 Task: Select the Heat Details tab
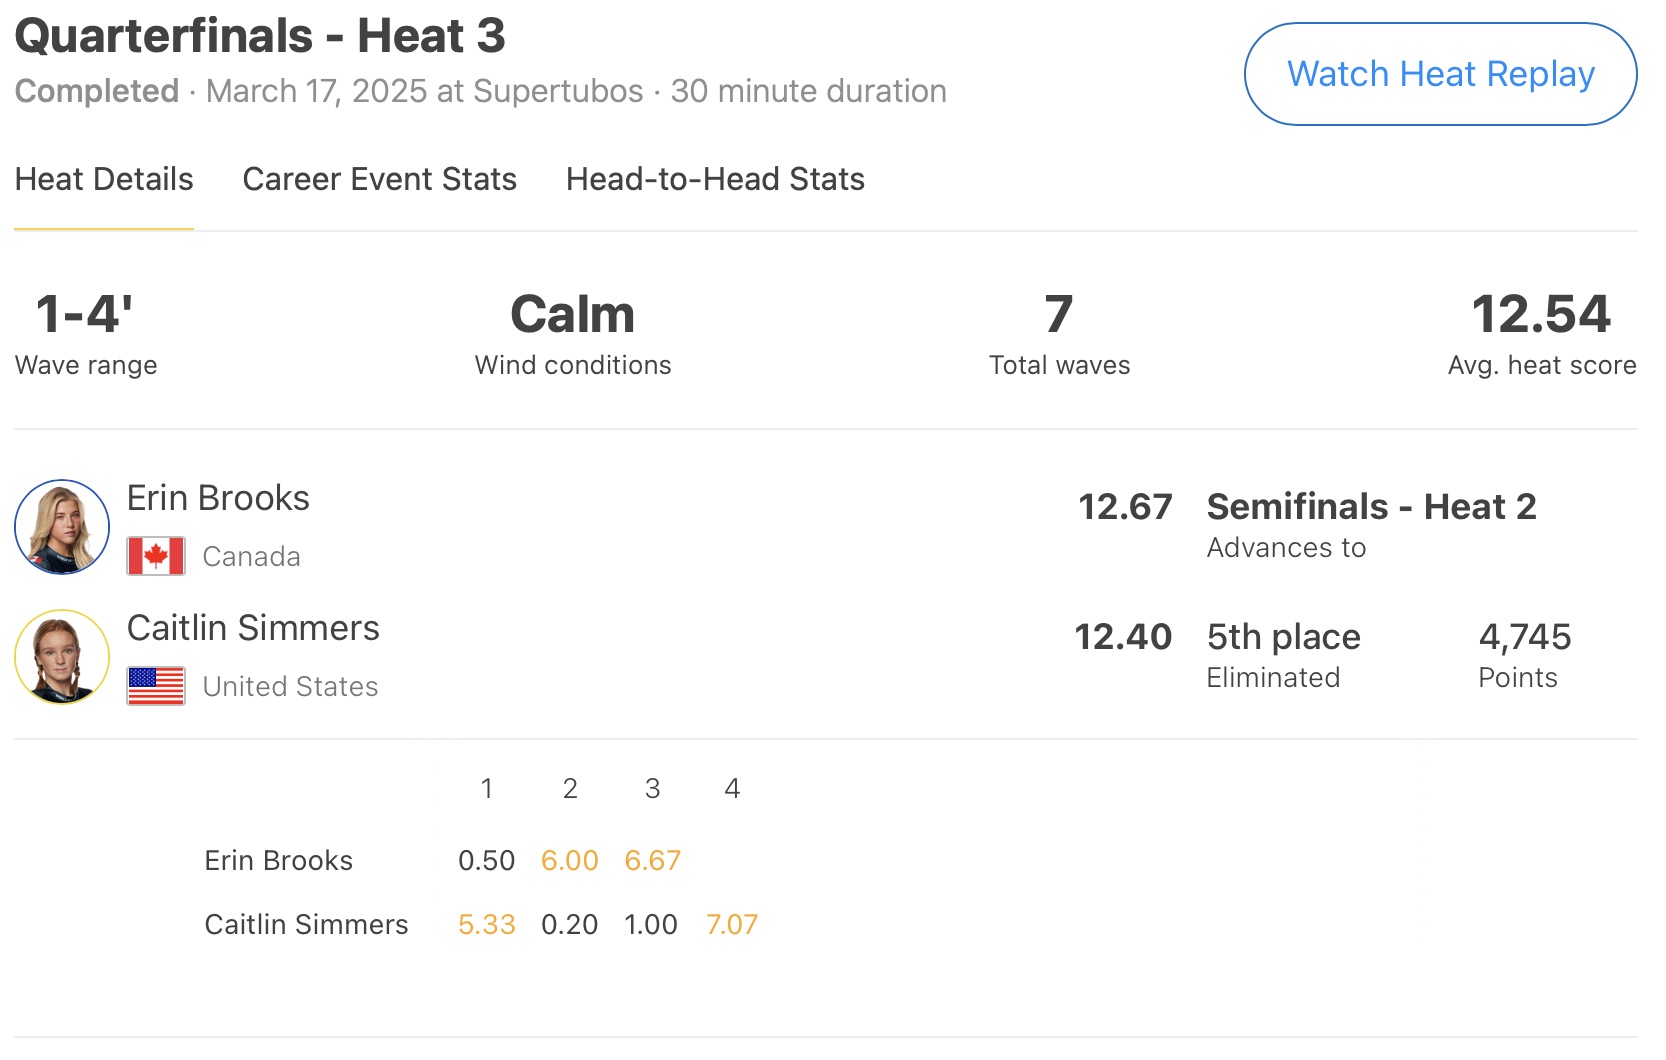tap(104, 179)
